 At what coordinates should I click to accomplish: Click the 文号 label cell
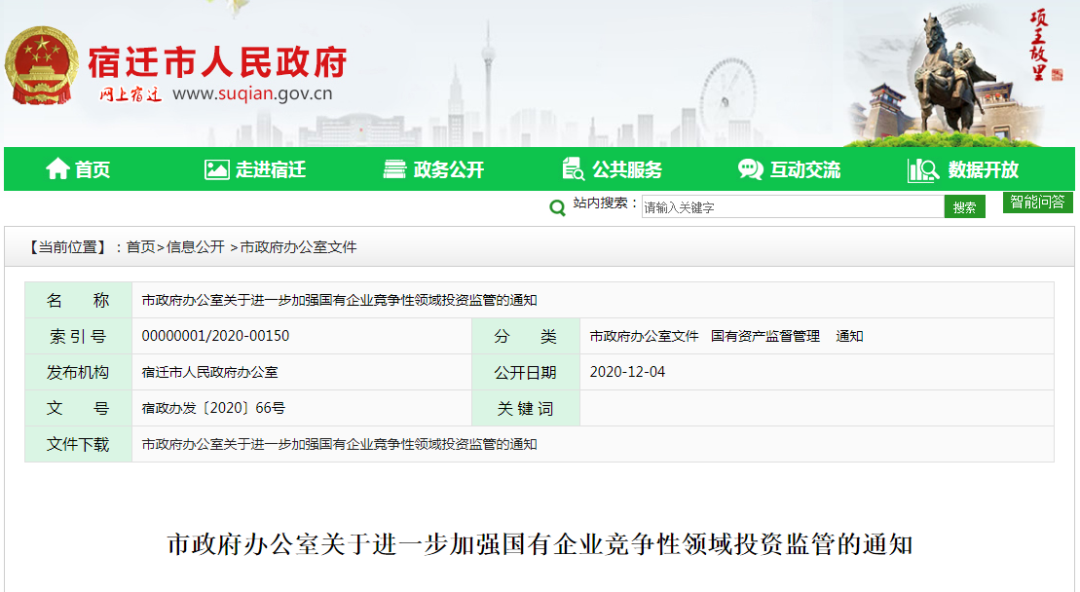pyautogui.click(x=78, y=409)
